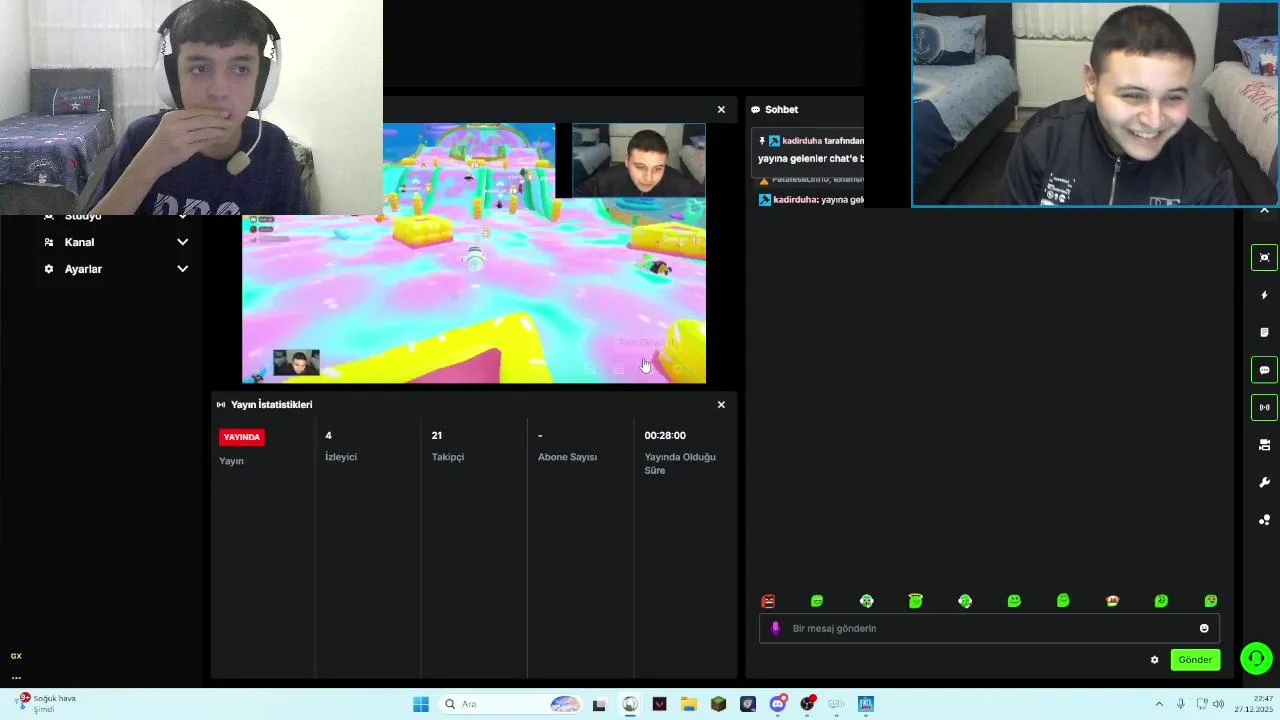
Task: Click the Yayın İstatistikleri panel title
Action: pos(271,405)
